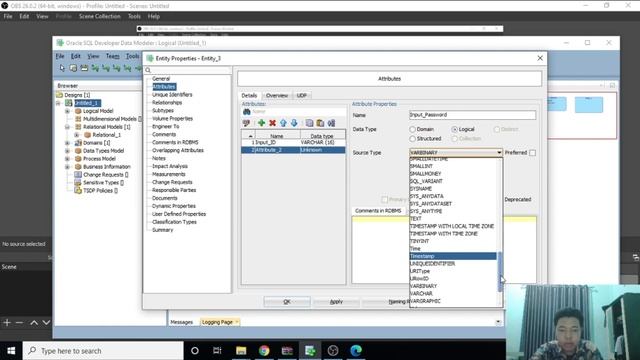Select the Logical data type radio button

tap(454, 129)
